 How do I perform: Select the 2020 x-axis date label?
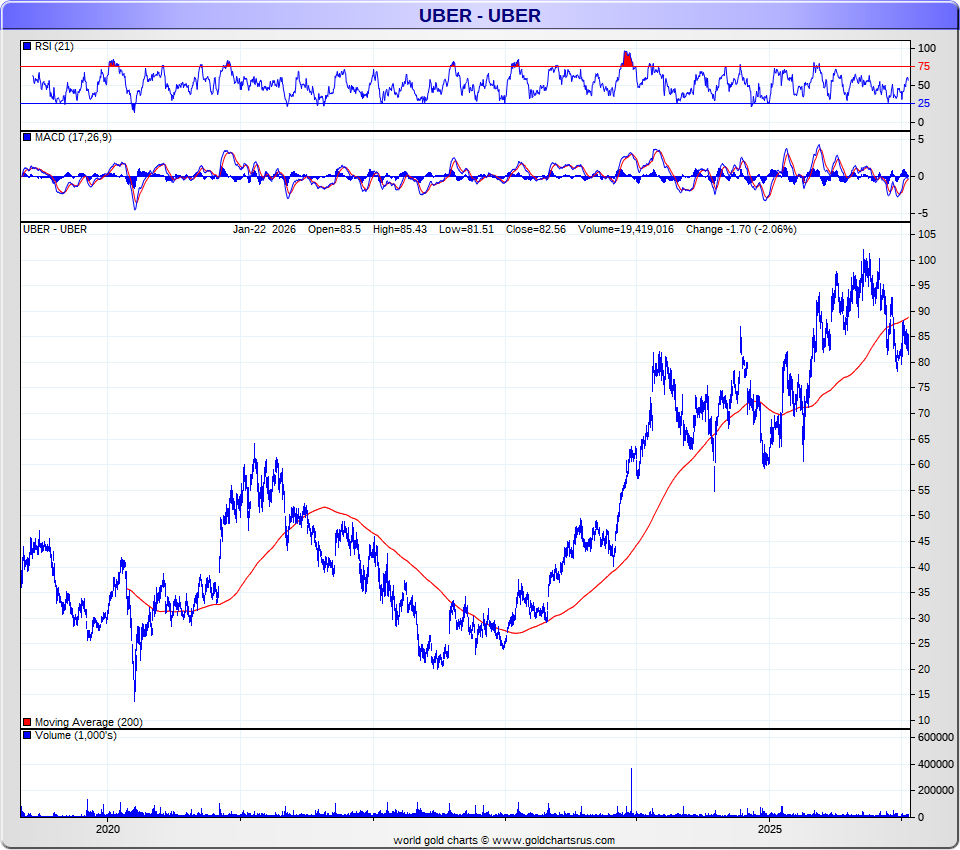click(108, 829)
